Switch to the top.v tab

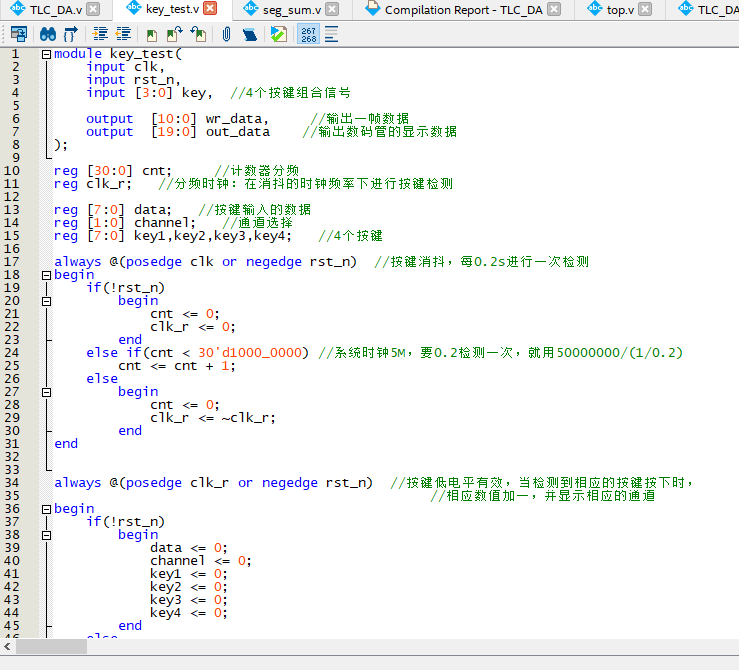[x=620, y=10]
